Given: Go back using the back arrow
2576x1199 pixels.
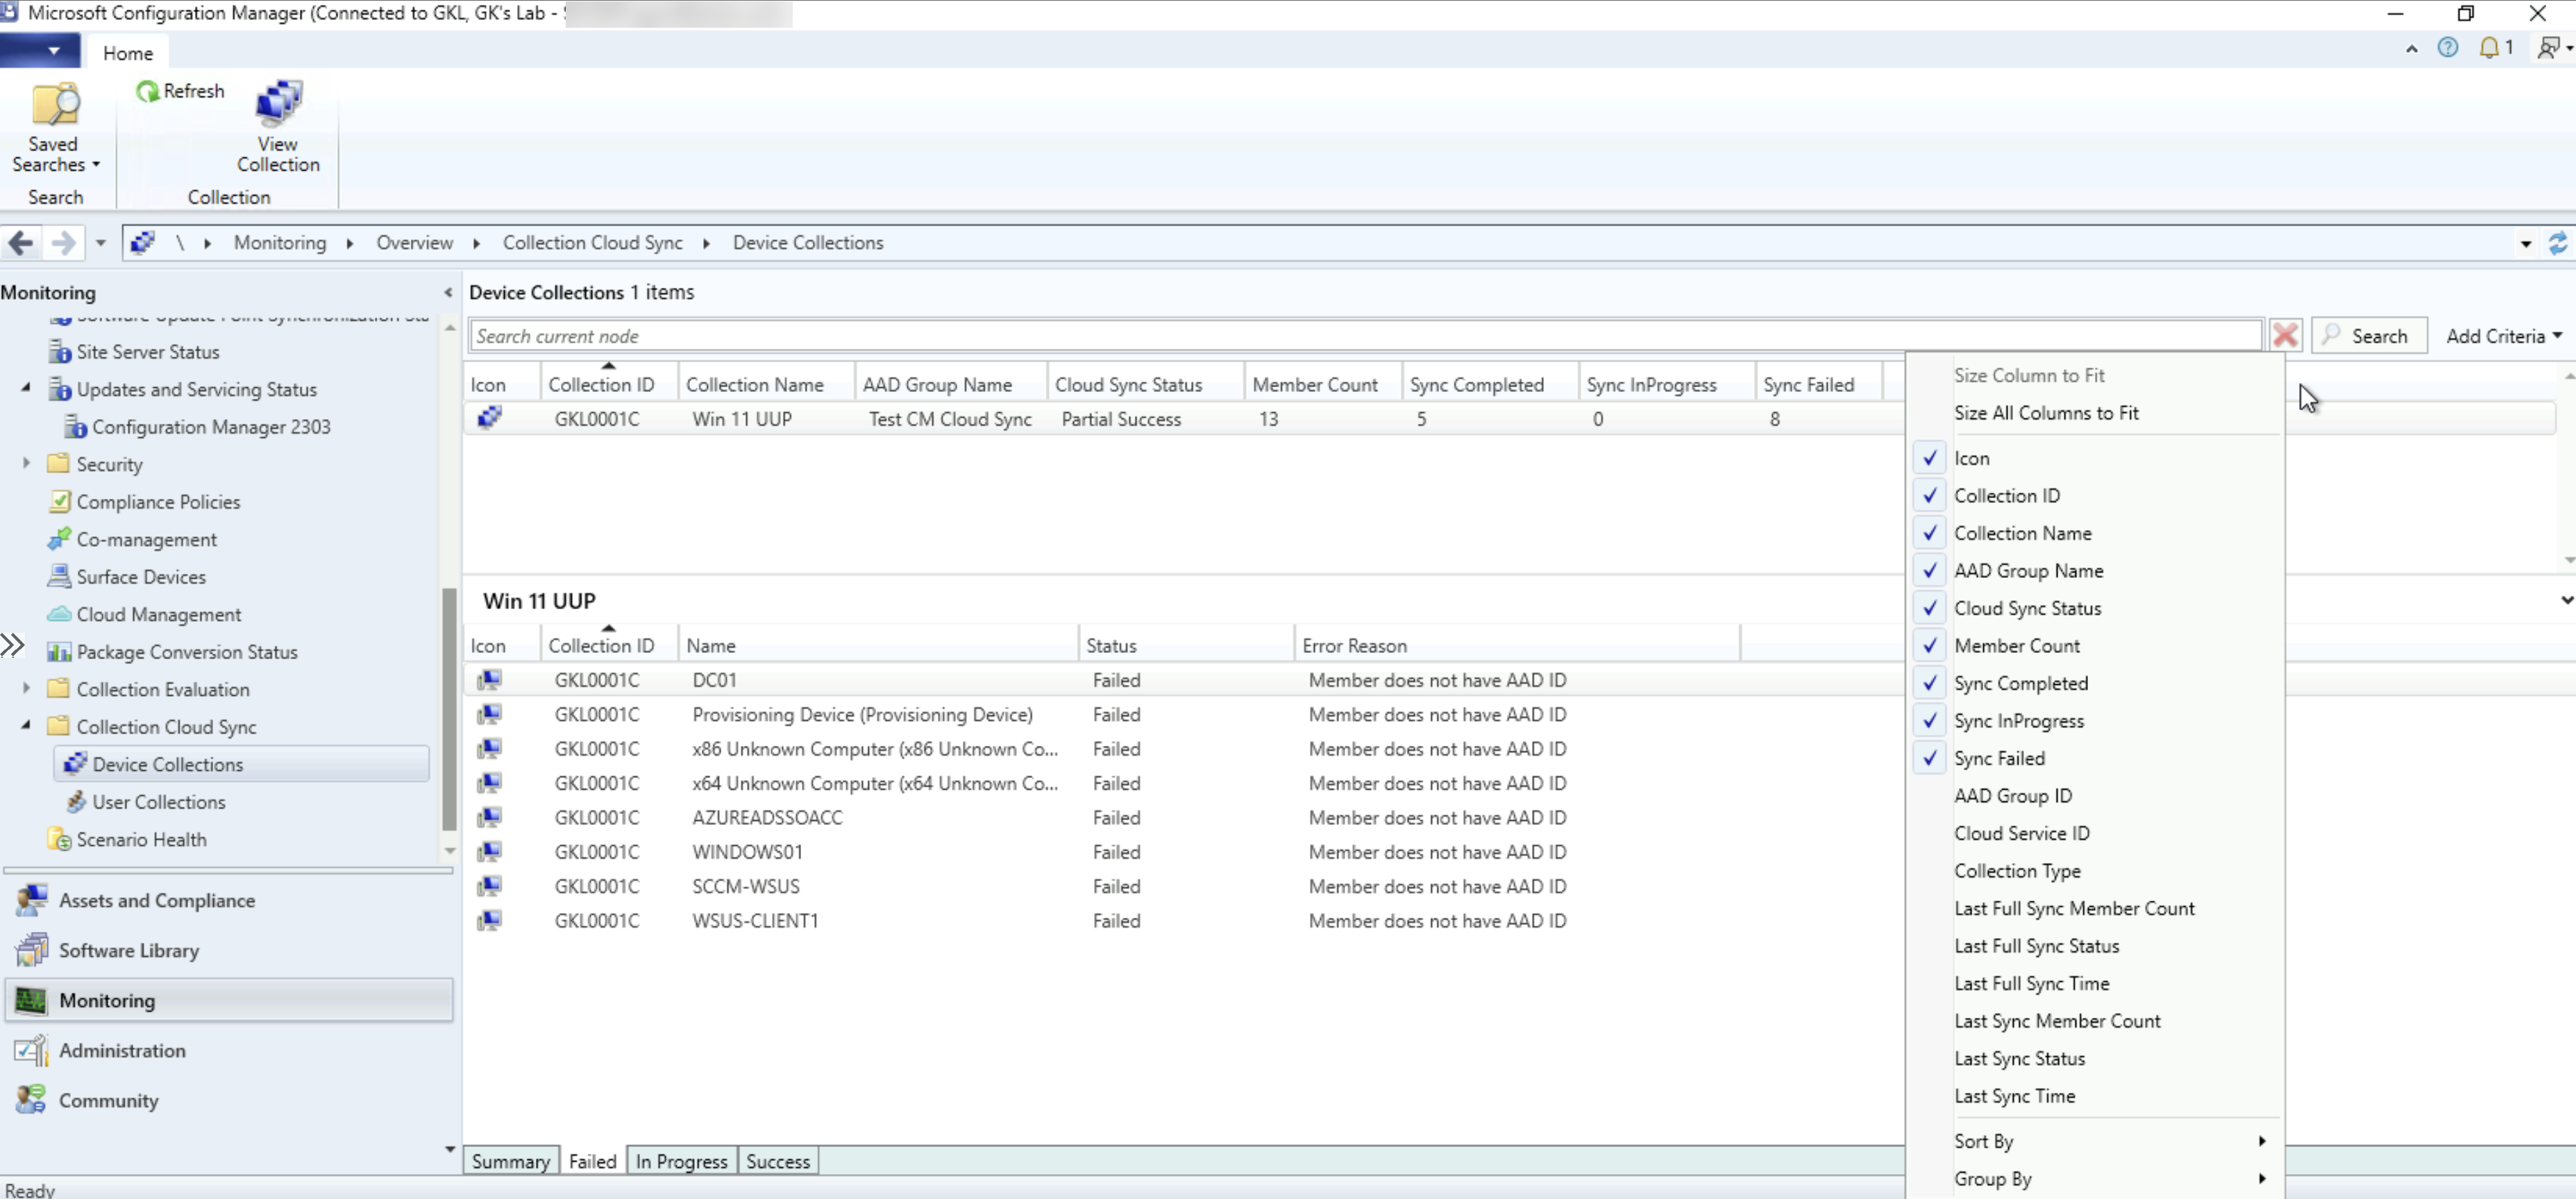Looking at the screenshot, I should 20,243.
